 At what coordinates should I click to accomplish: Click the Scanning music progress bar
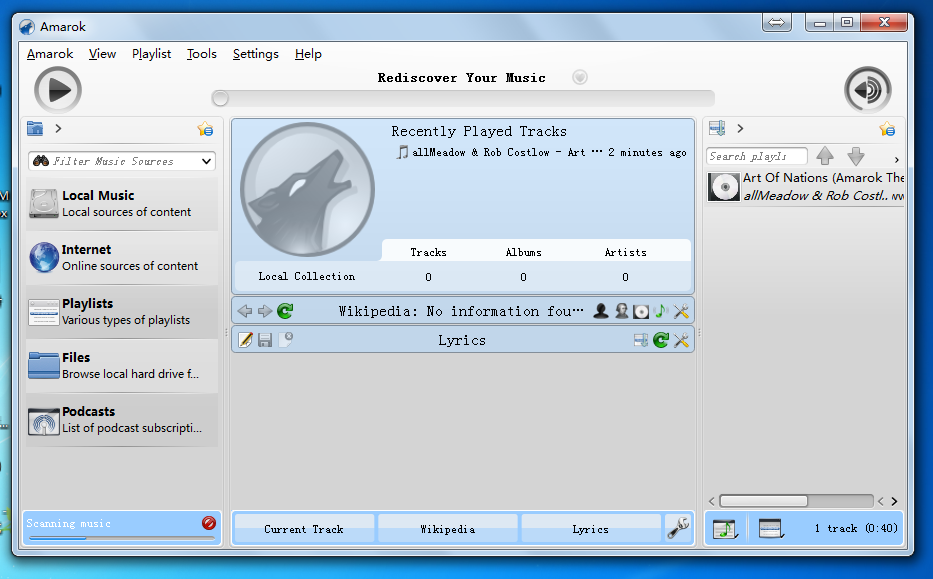point(122,538)
